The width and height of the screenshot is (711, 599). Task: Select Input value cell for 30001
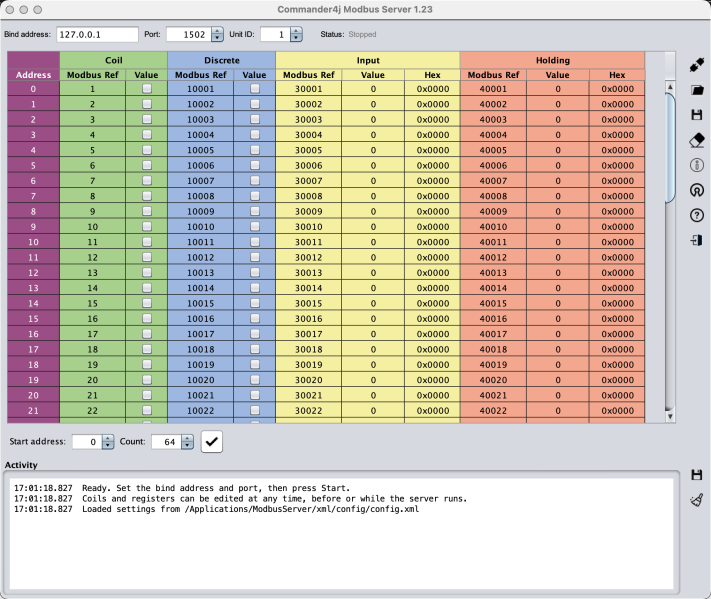click(373, 89)
